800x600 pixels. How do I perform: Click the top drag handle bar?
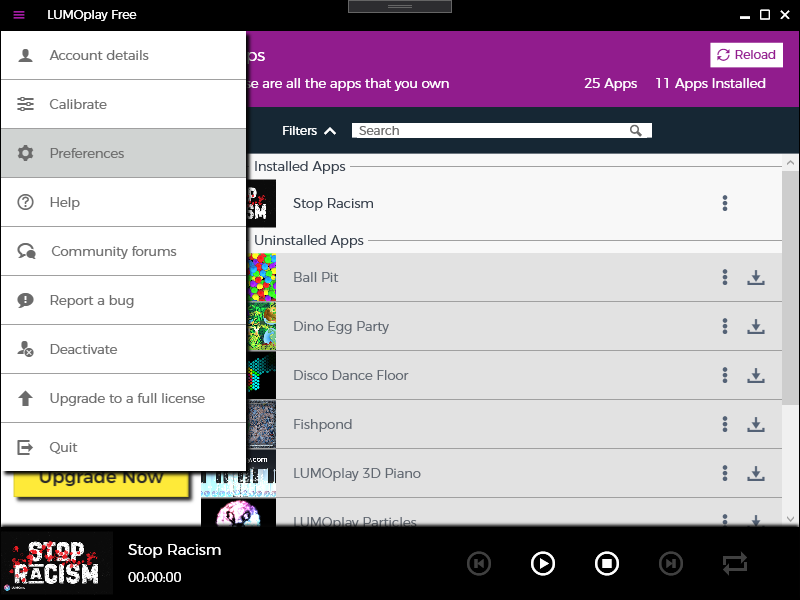click(x=400, y=6)
